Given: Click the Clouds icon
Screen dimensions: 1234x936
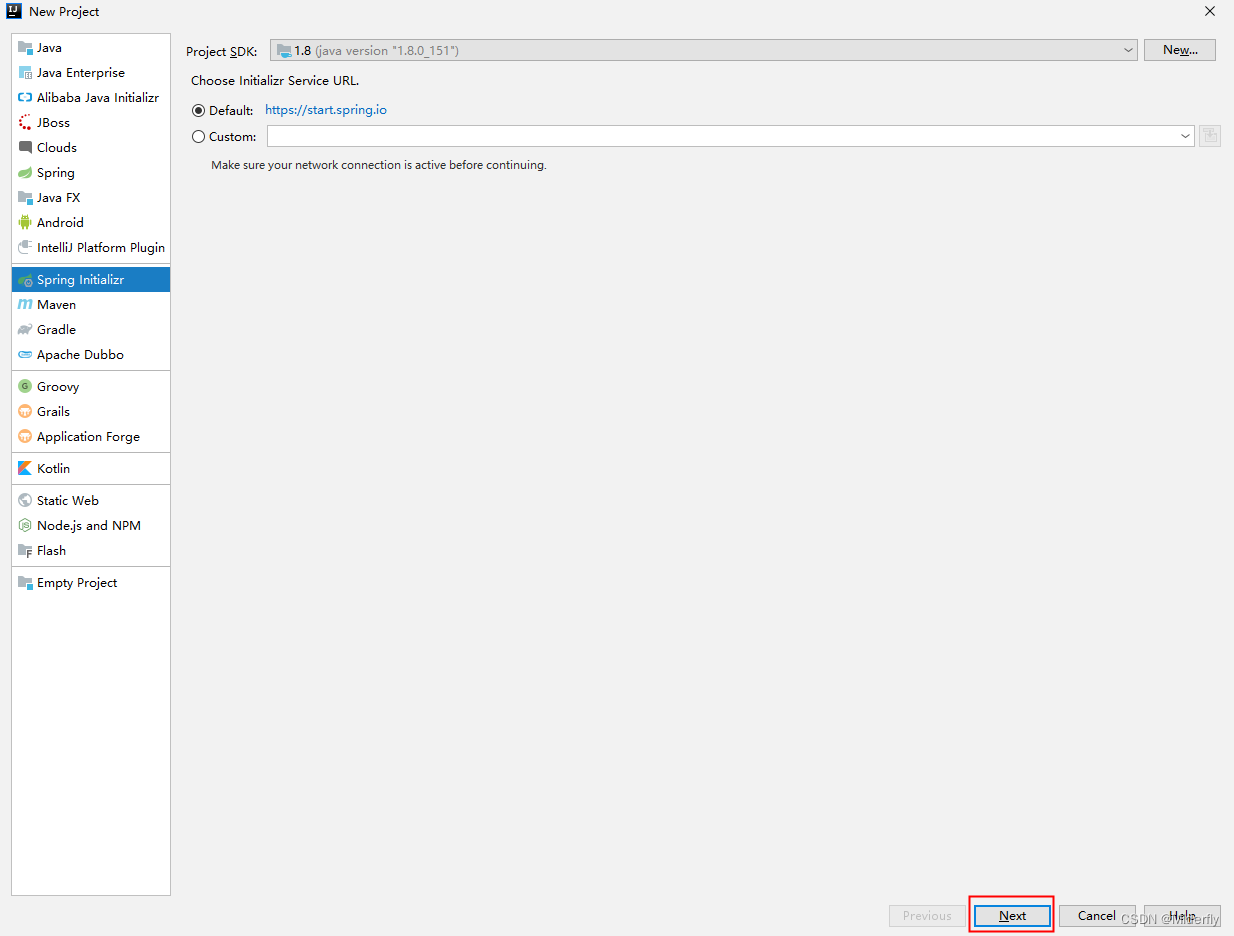Looking at the screenshot, I should coord(25,148).
